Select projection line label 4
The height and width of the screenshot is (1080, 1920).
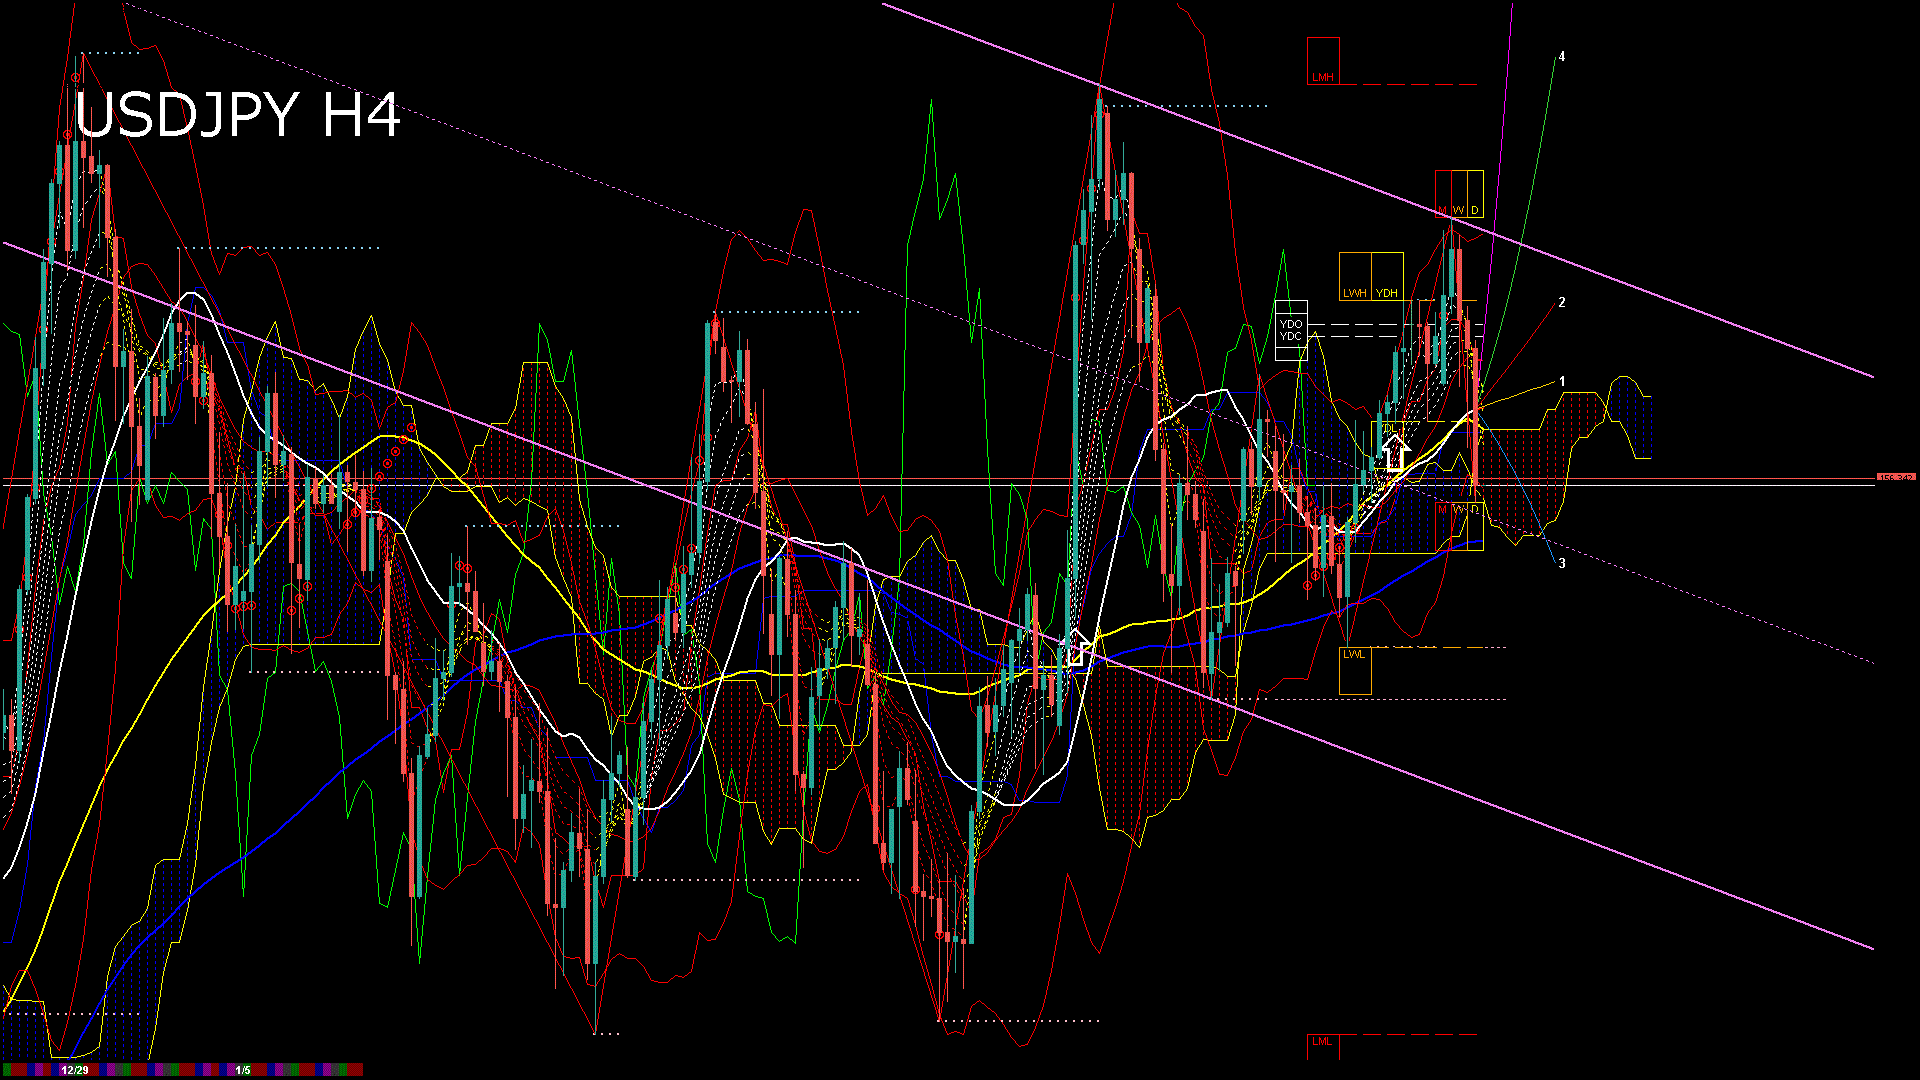pyautogui.click(x=1562, y=57)
